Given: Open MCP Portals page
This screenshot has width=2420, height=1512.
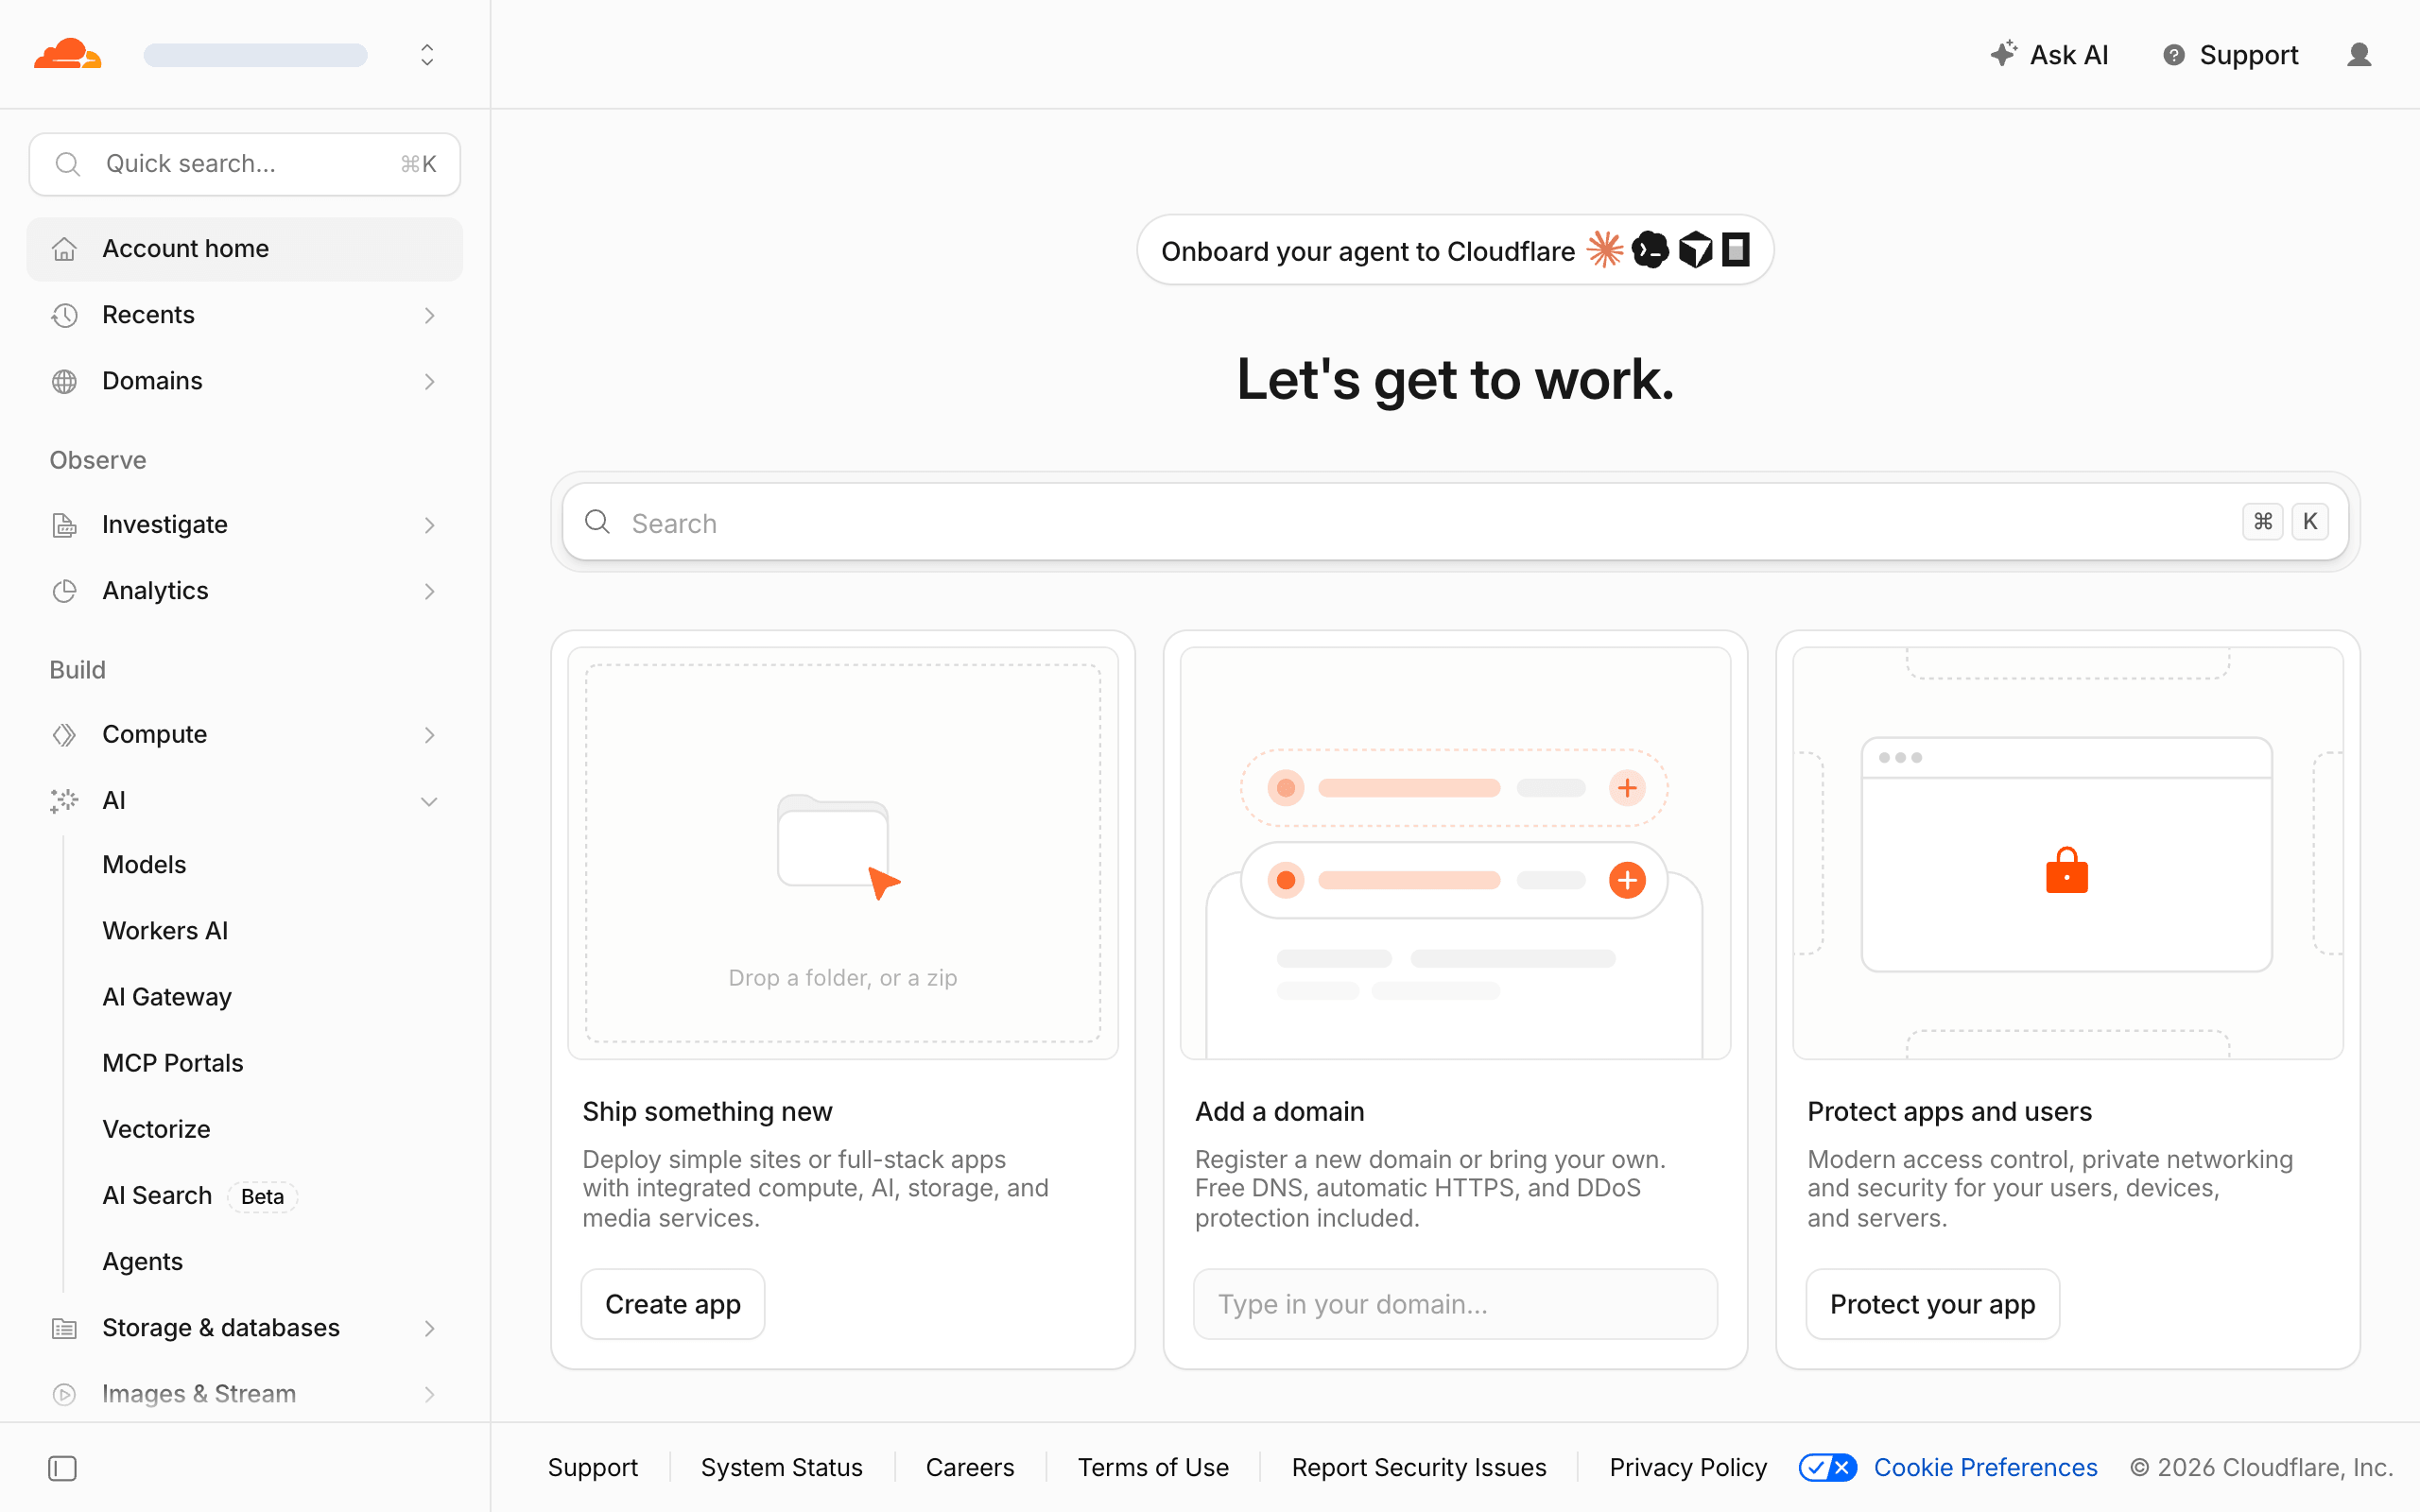Looking at the screenshot, I should pyautogui.click(x=173, y=1063).
